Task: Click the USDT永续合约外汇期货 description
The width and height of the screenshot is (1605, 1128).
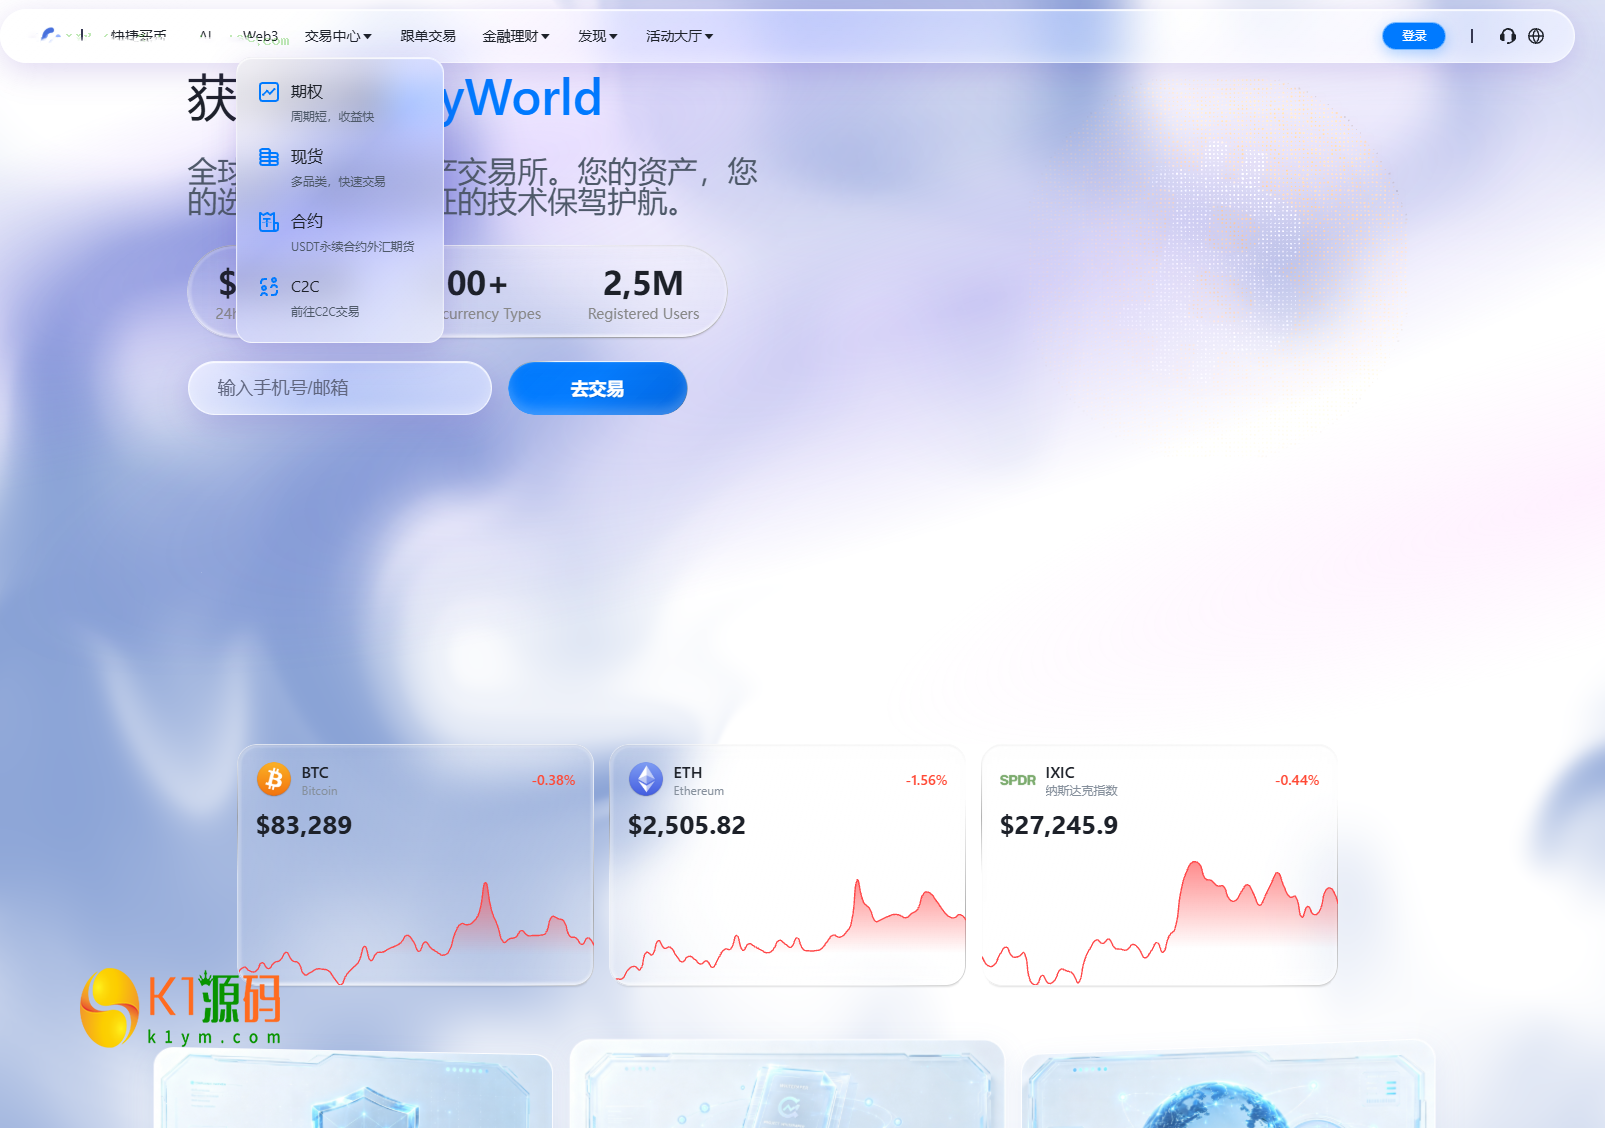Action: tap(352, 247)
